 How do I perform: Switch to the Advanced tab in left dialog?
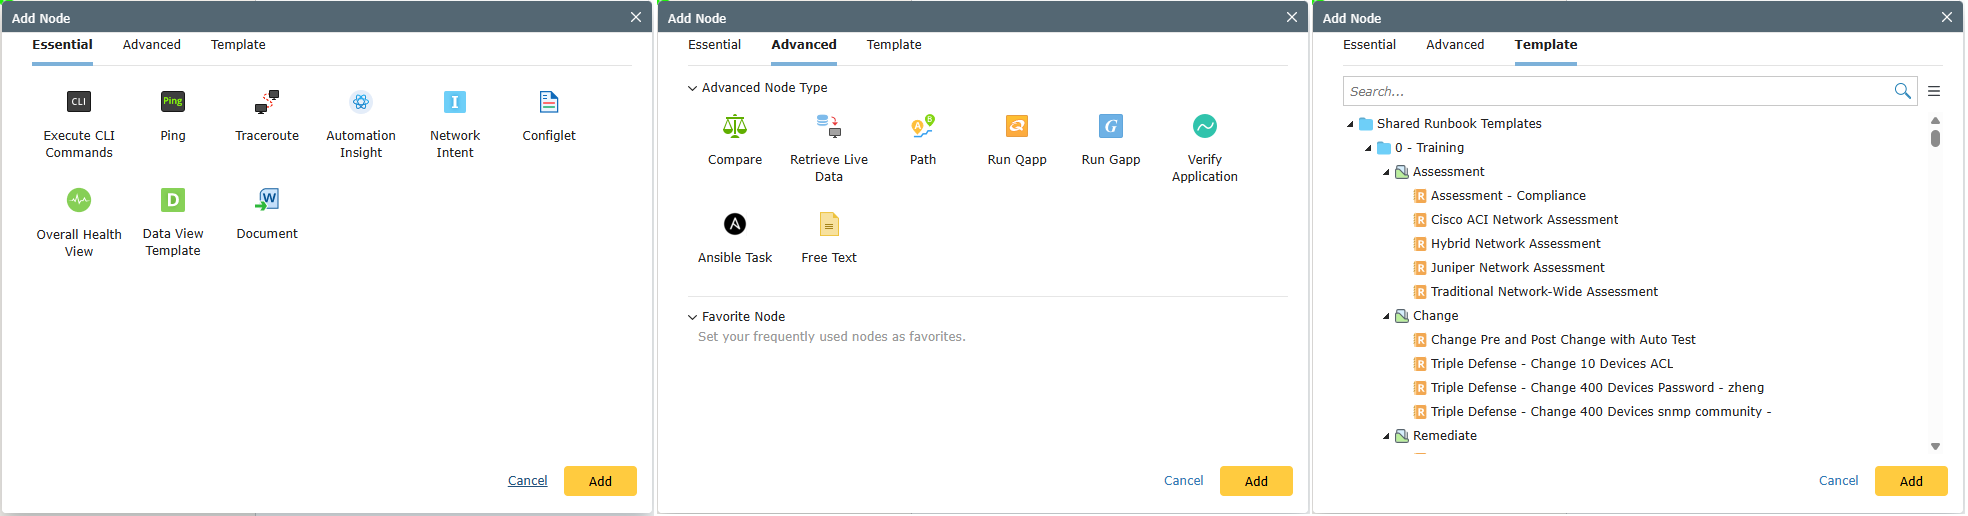[152, 45]
